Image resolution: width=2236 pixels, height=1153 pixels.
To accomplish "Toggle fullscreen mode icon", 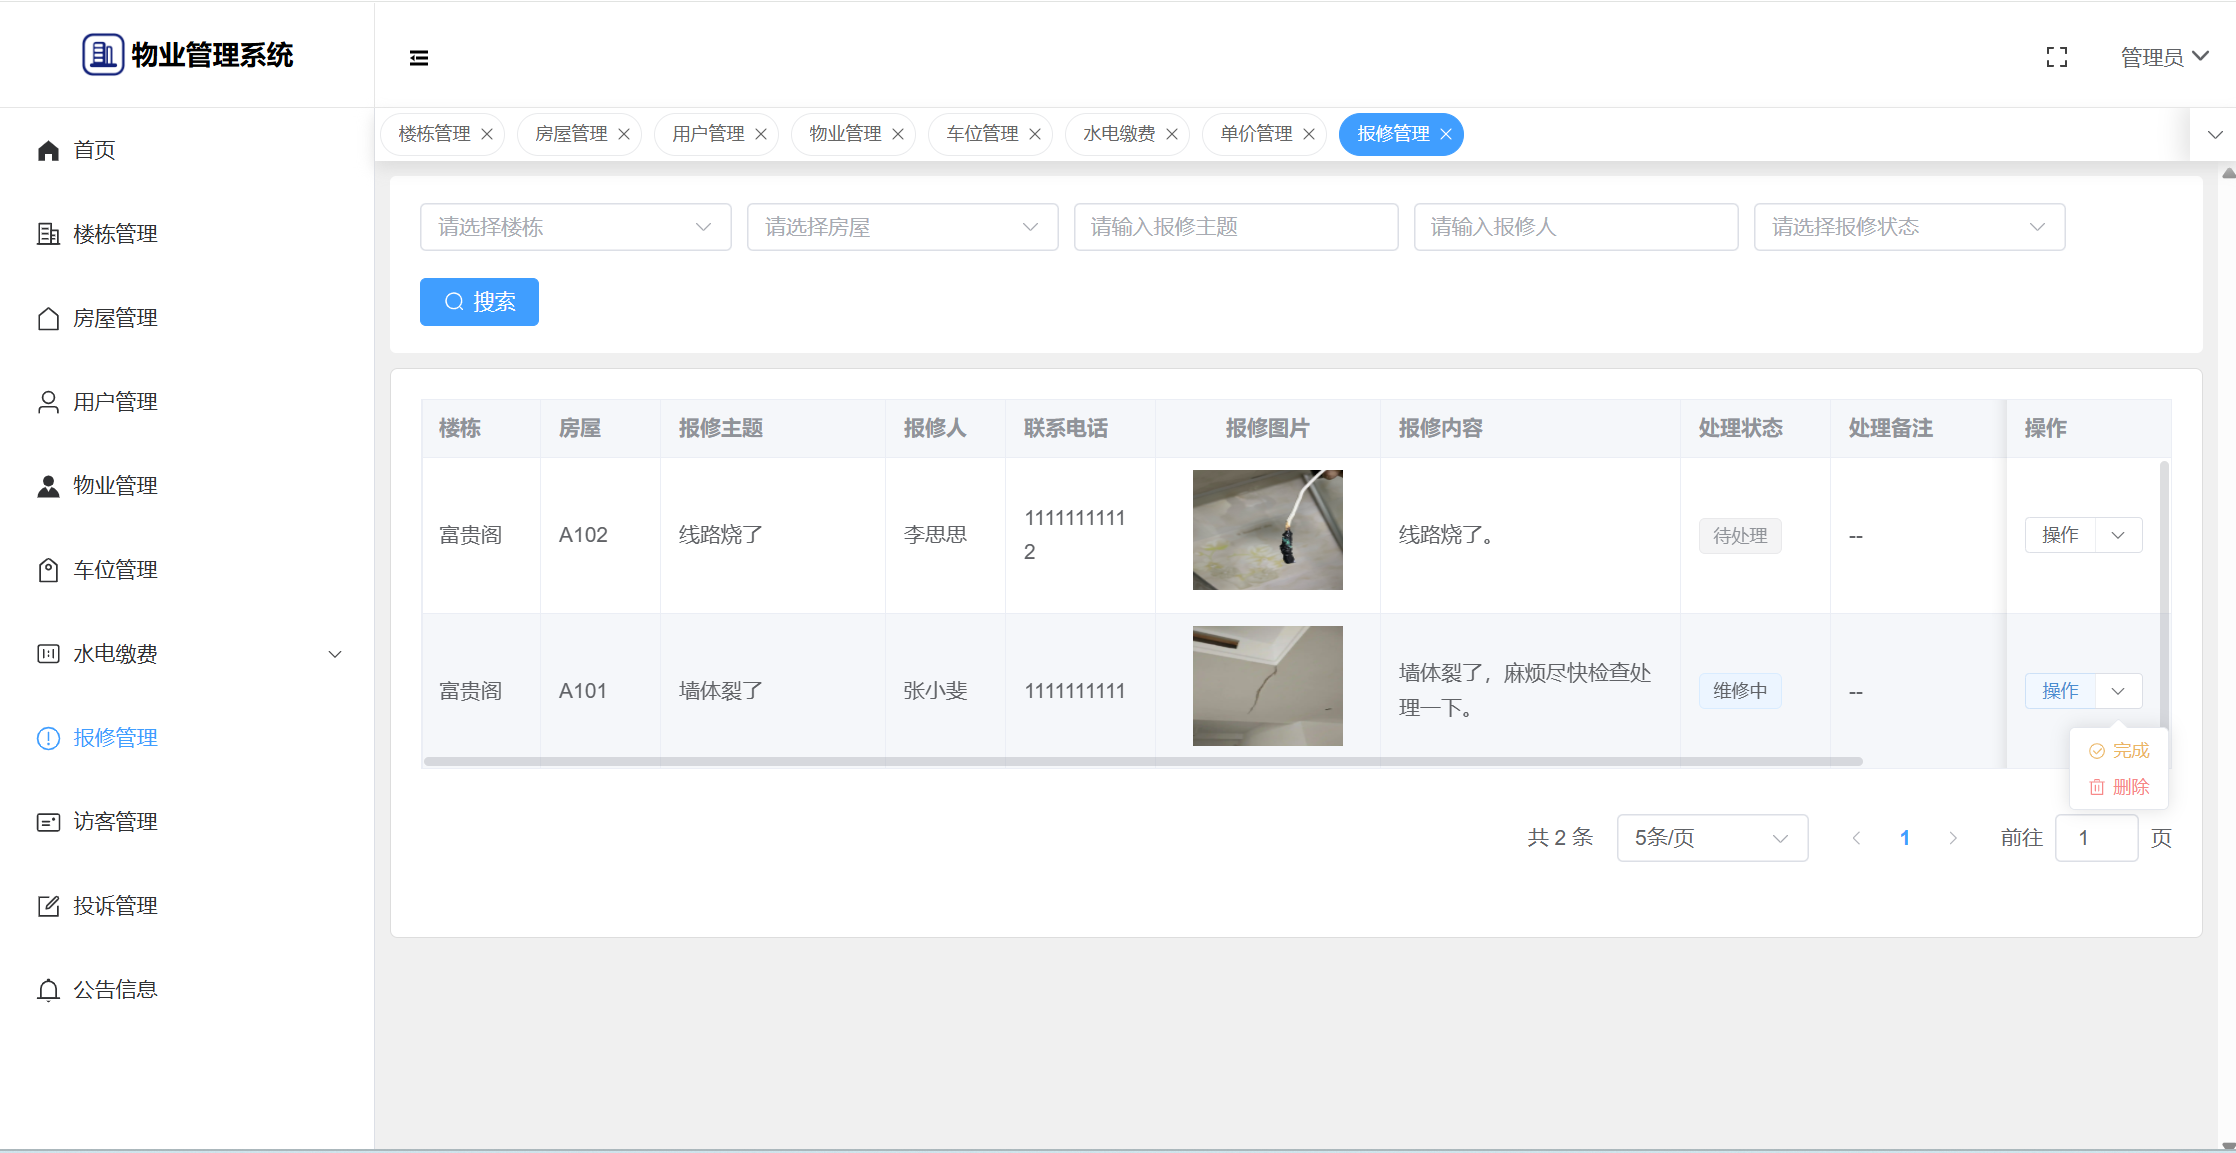I will [2056, 58].
